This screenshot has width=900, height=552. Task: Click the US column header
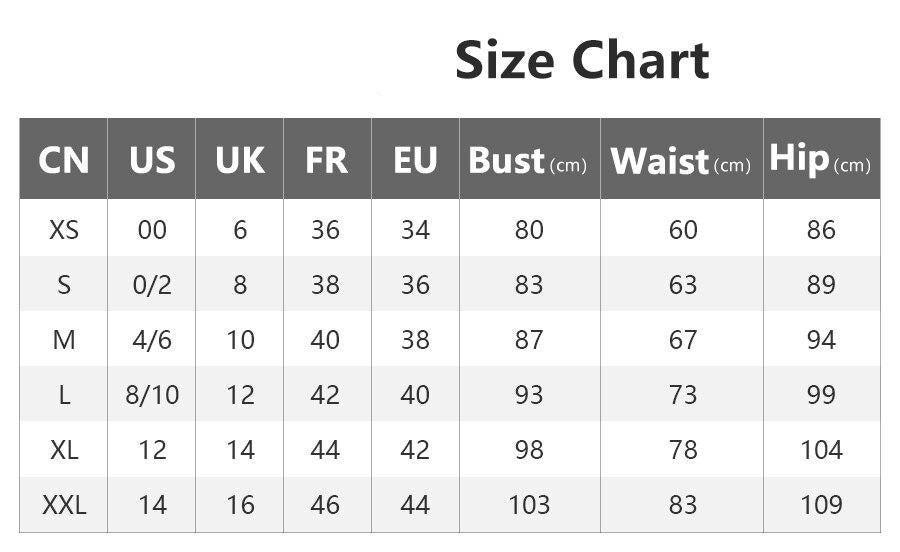[x=152, y=160]
